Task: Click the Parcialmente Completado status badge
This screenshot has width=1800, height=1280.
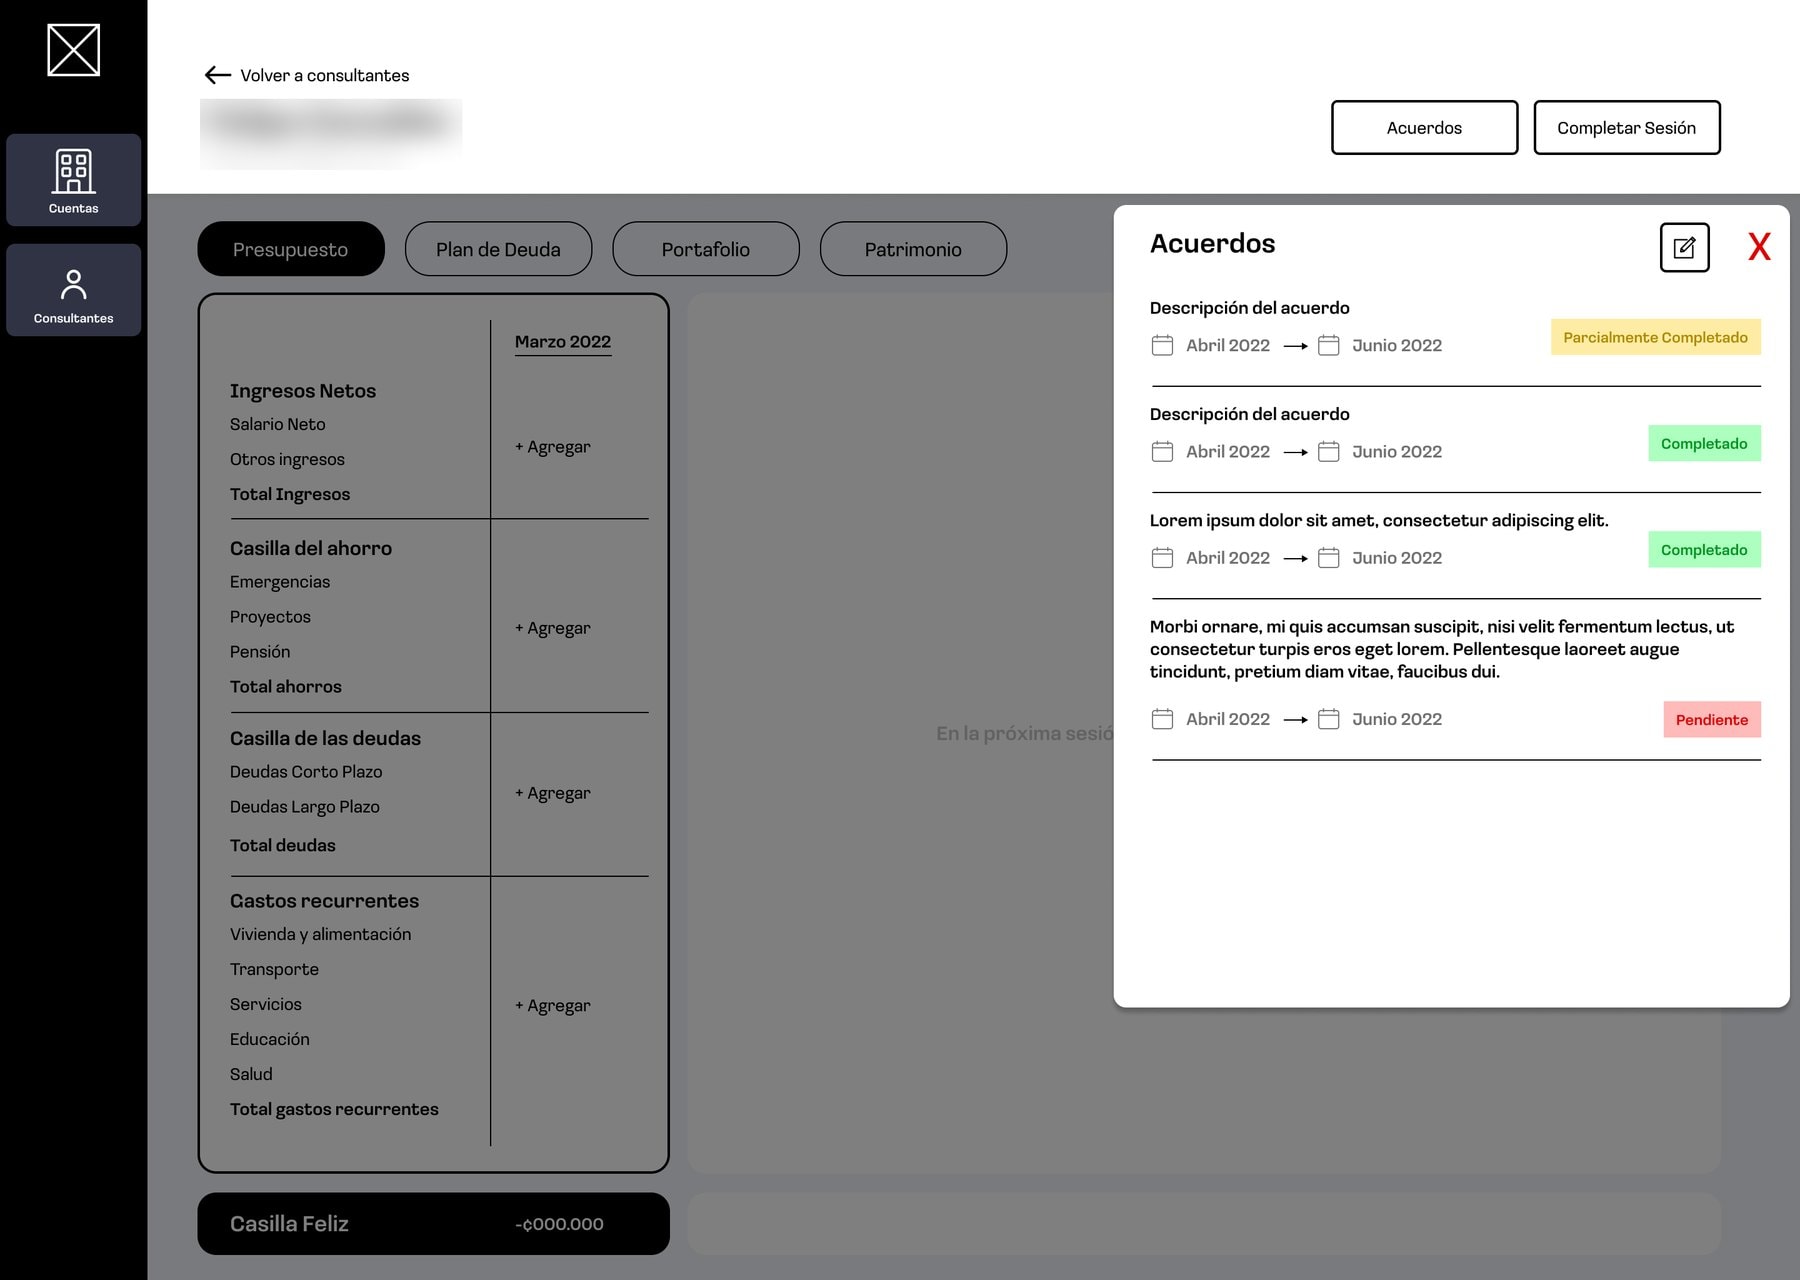Action: pyautogui.click(x=1655, y=337)
